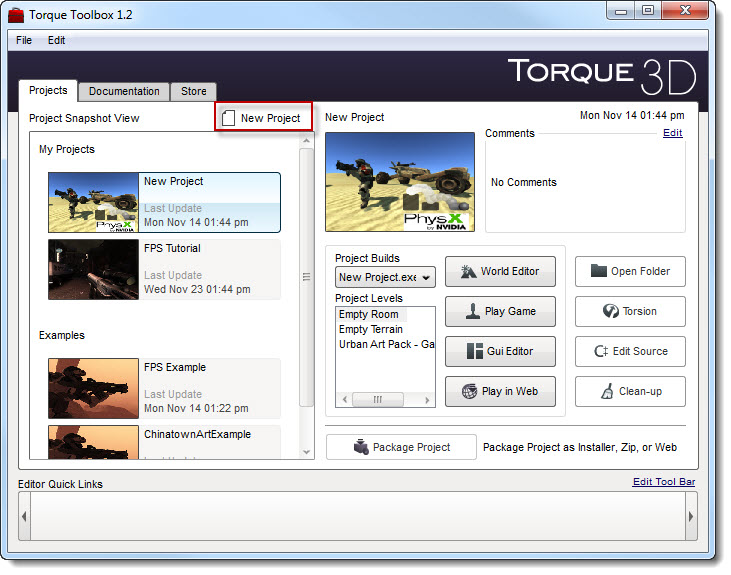
Task: Click Package Project button
Action: (x=401, y=447)
